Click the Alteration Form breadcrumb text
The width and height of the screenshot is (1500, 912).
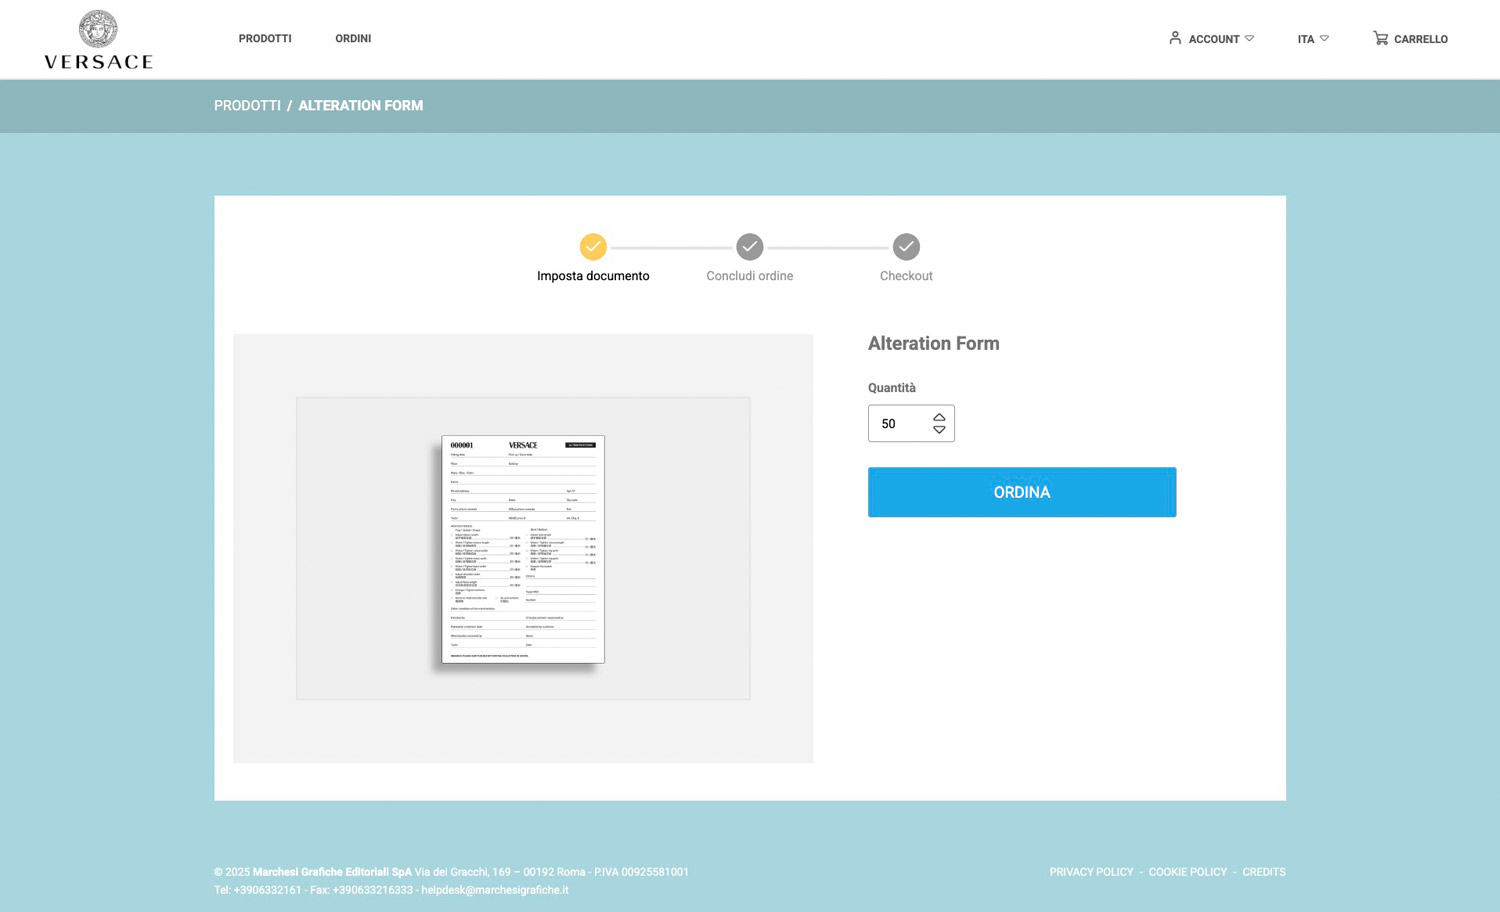(361, 105)
